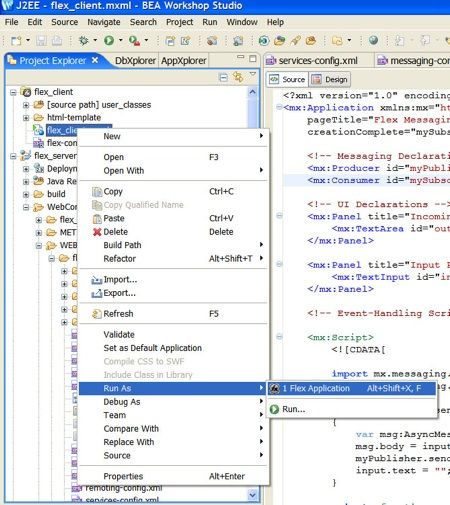Collapse the mx:Application code fold marker
This screenshot has height=505, width=450.
point(279,107)
